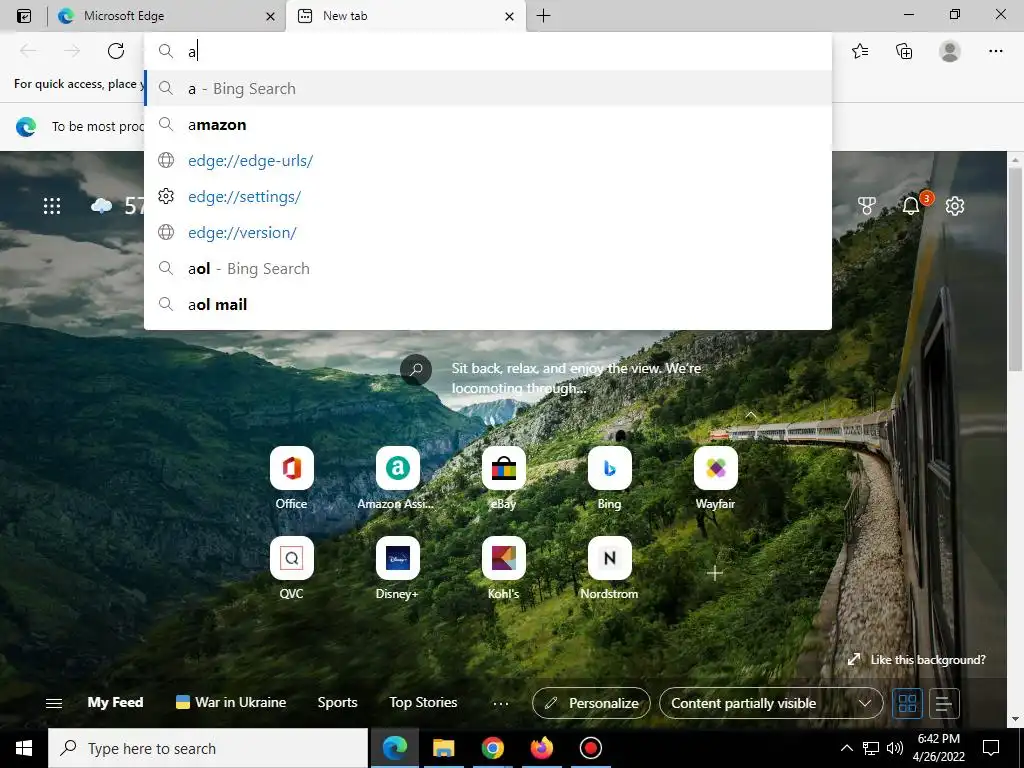Close the Microsoft Edge tab

coord(270,16)
